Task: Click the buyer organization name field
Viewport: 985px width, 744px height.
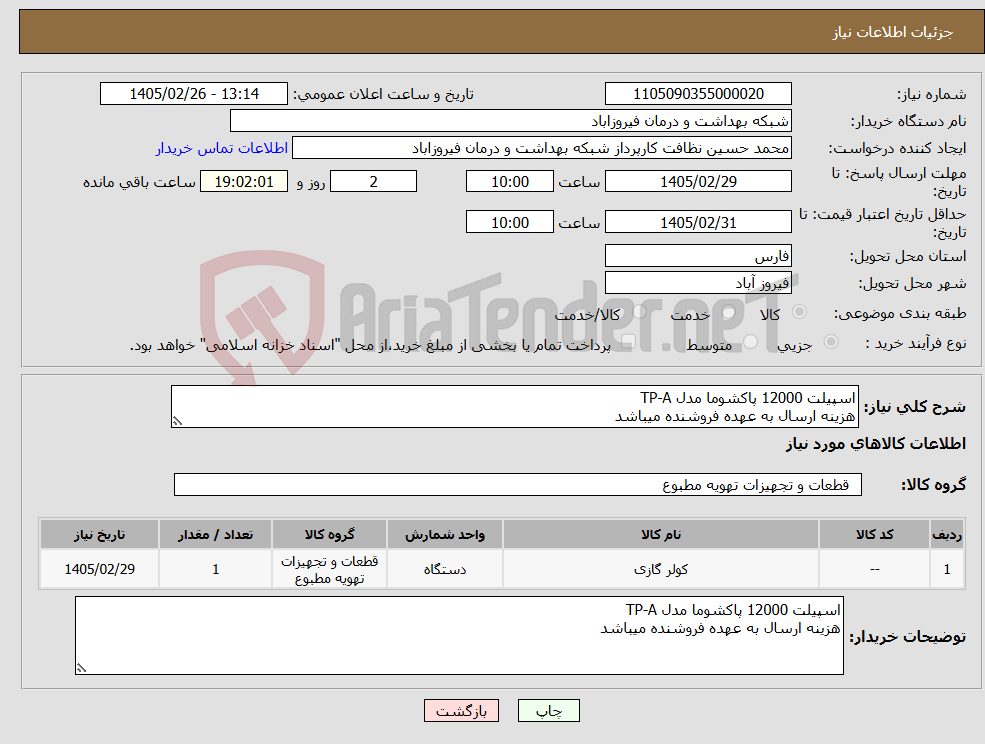Action: tap(510, 121)
